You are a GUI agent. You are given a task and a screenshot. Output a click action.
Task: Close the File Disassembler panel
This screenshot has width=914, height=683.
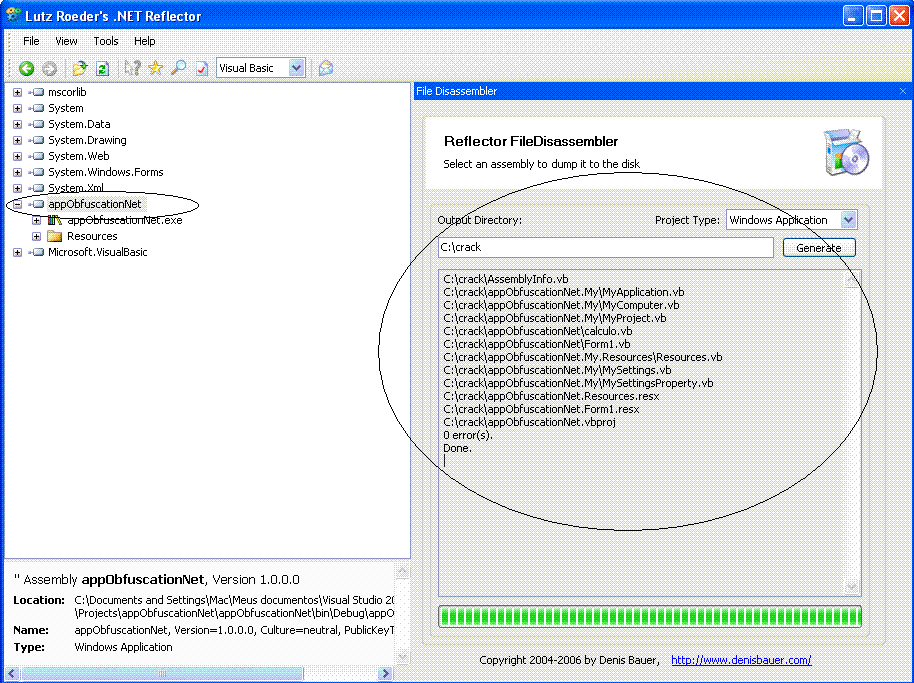903,91
